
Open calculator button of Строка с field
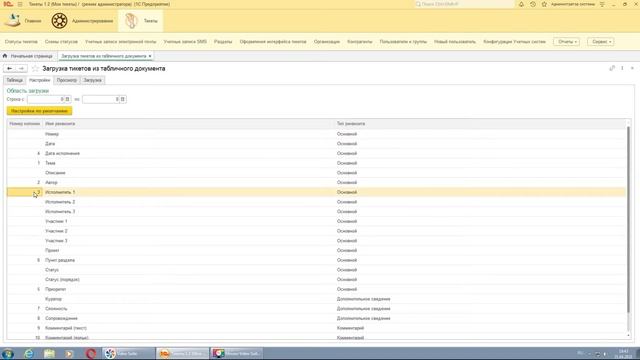[67, 99]
